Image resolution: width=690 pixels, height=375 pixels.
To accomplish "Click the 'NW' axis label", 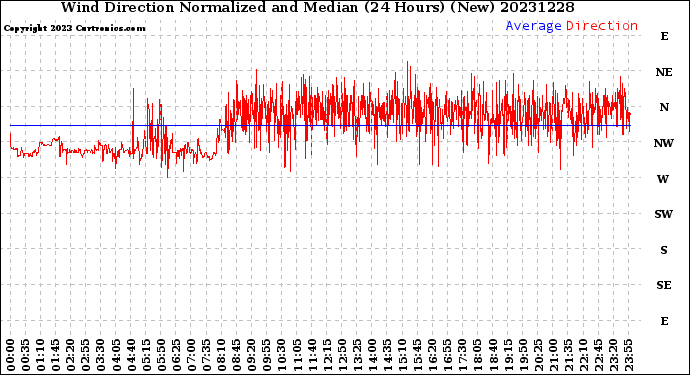I will (x=664, y=143).
